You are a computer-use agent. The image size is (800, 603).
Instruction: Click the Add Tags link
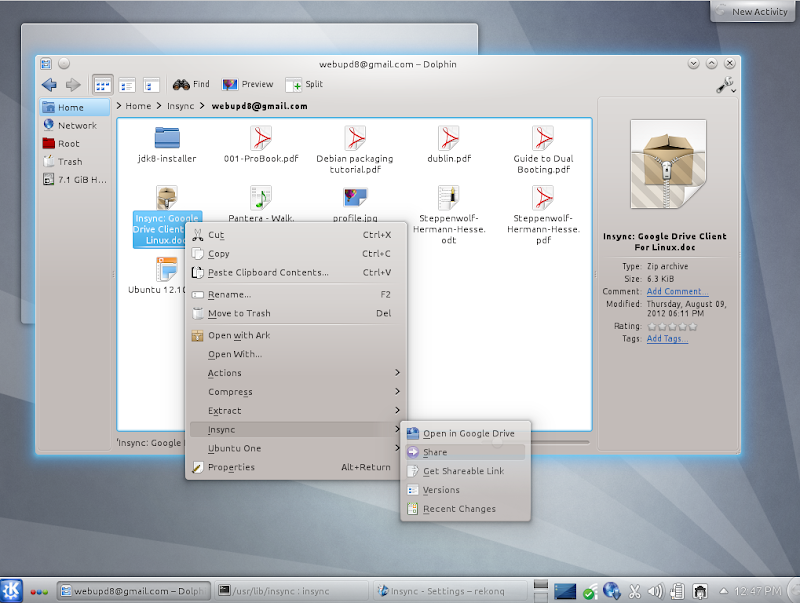coord(667,339)
